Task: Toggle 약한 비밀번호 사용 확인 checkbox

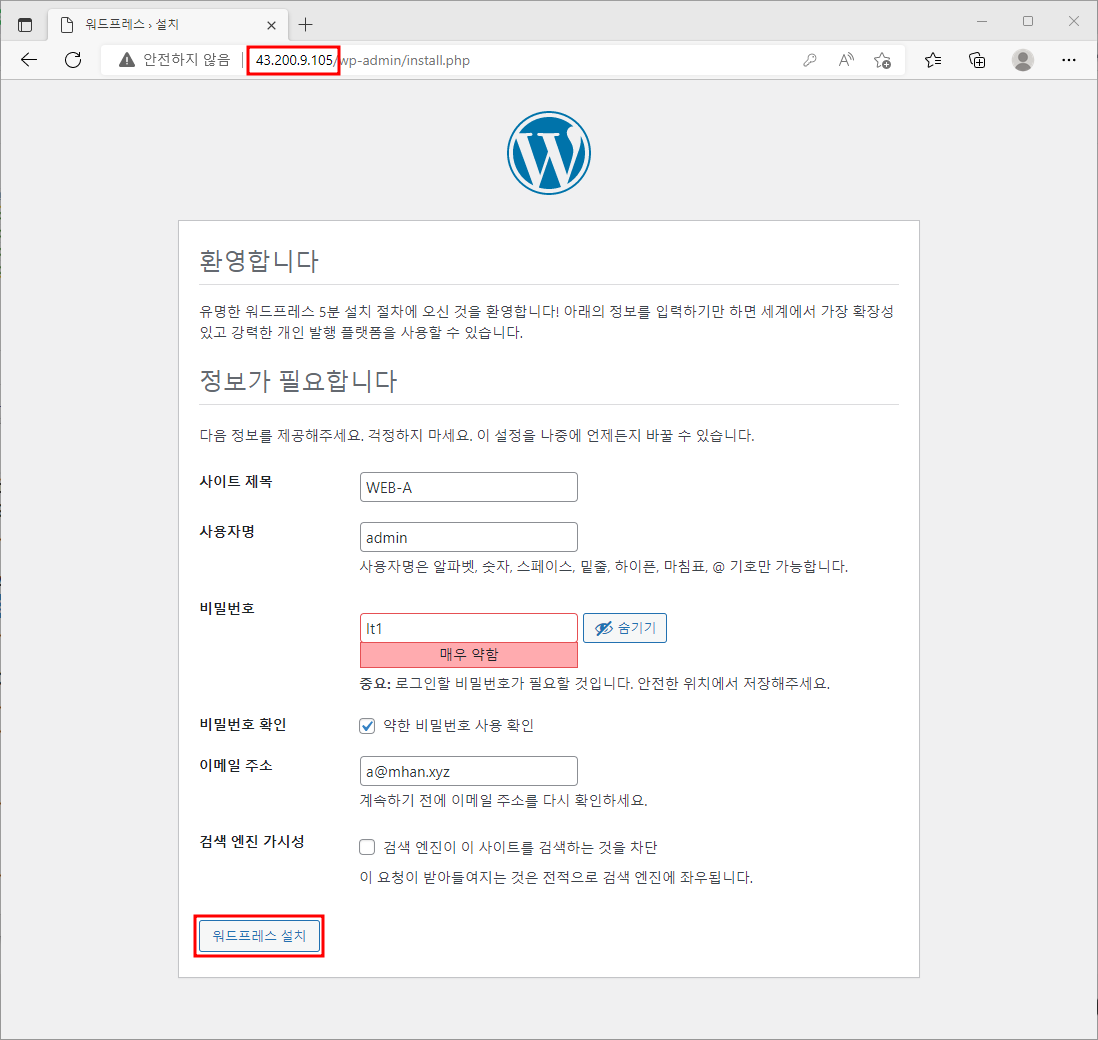Action: (x=367, y=726)
